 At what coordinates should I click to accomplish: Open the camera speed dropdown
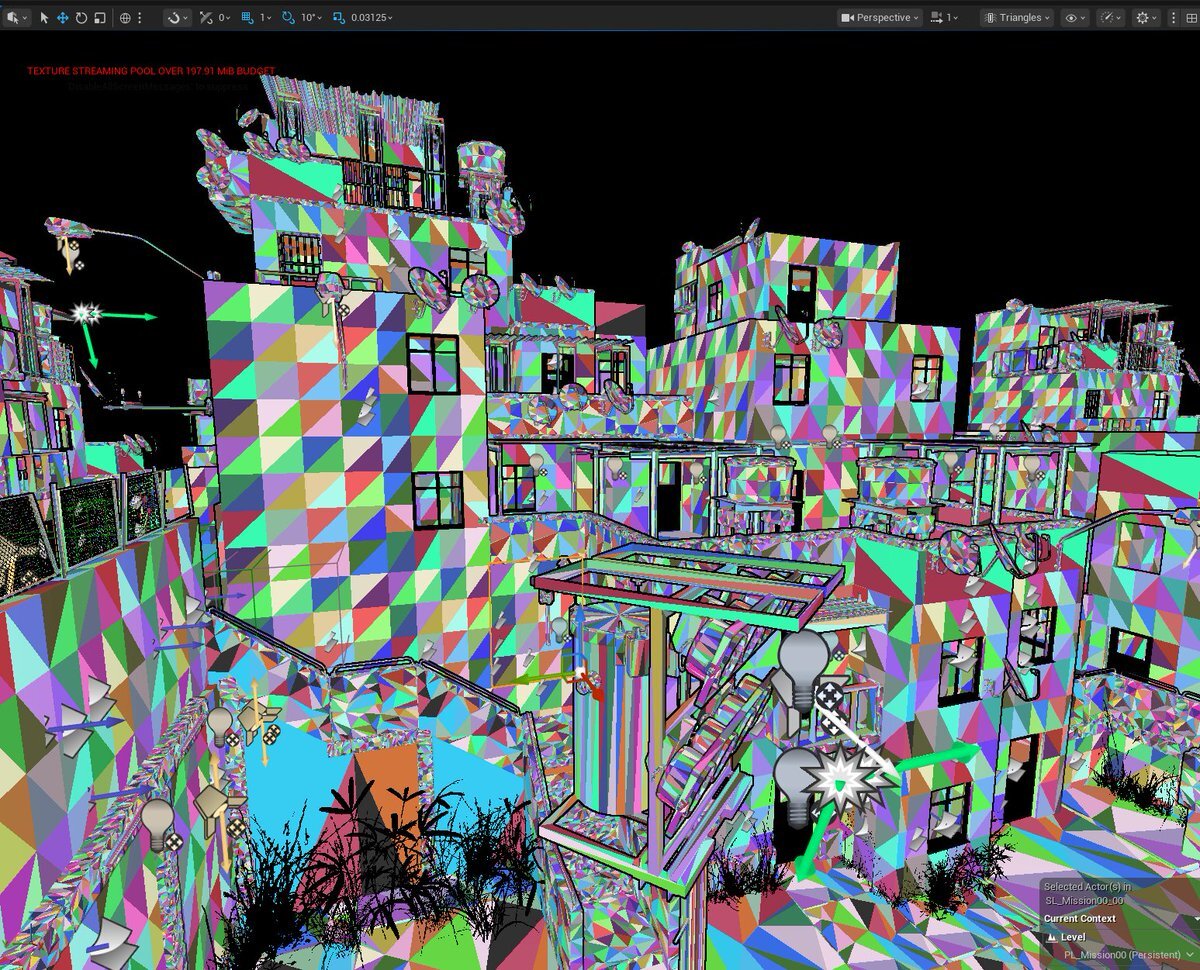pos(944,18)
